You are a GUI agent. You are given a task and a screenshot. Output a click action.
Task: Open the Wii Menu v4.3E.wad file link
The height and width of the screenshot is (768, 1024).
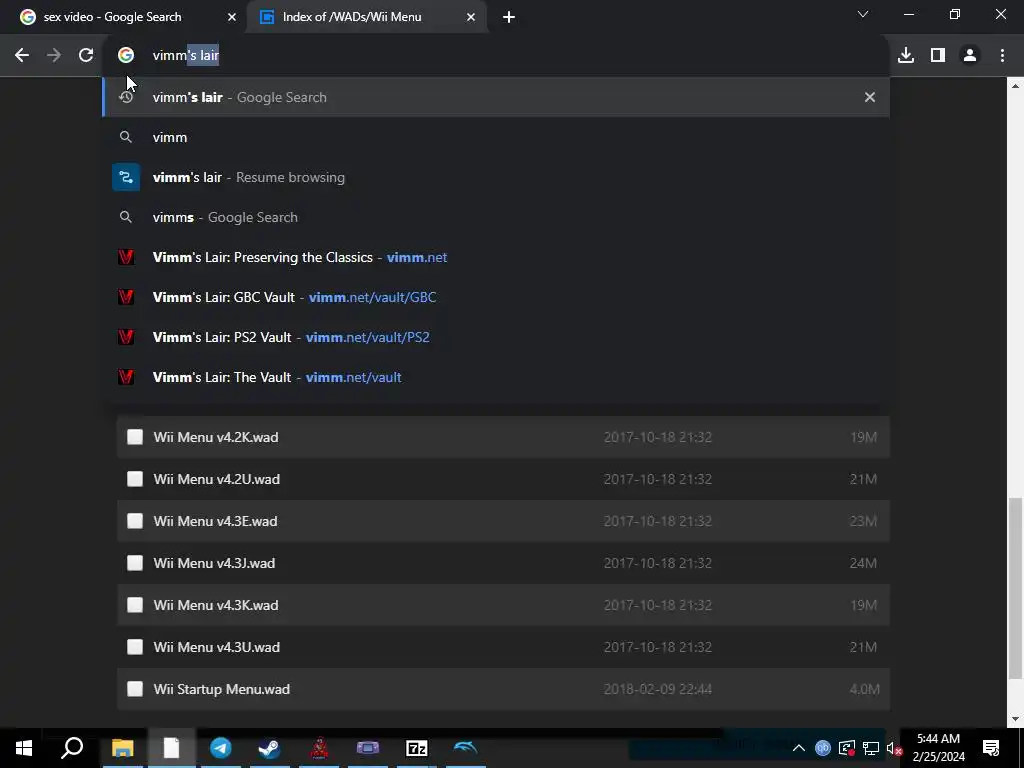[x=216, y=521]
